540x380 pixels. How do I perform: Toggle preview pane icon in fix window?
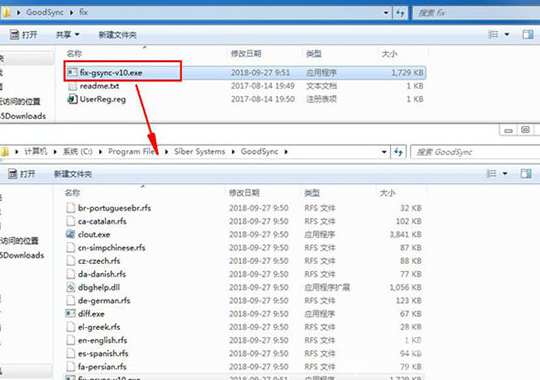coord(528,34)
